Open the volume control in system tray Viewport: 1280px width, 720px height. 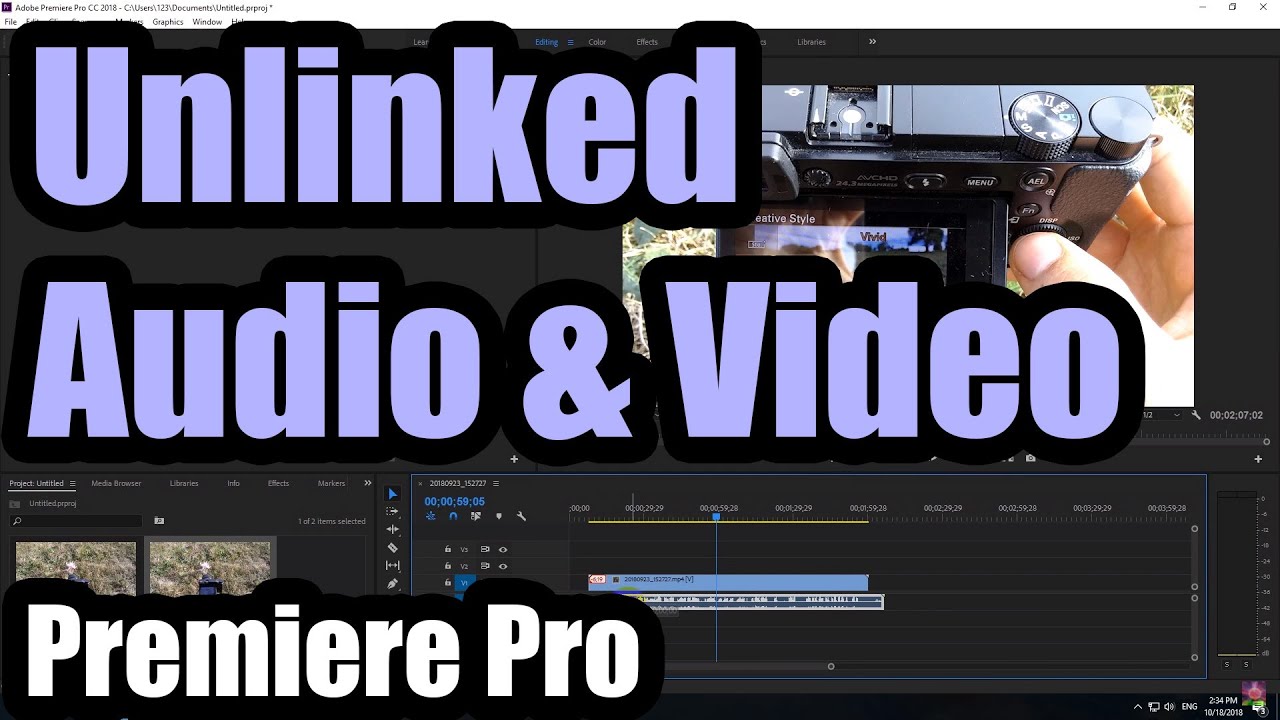pyautogui.click(x=1170, y=706)
